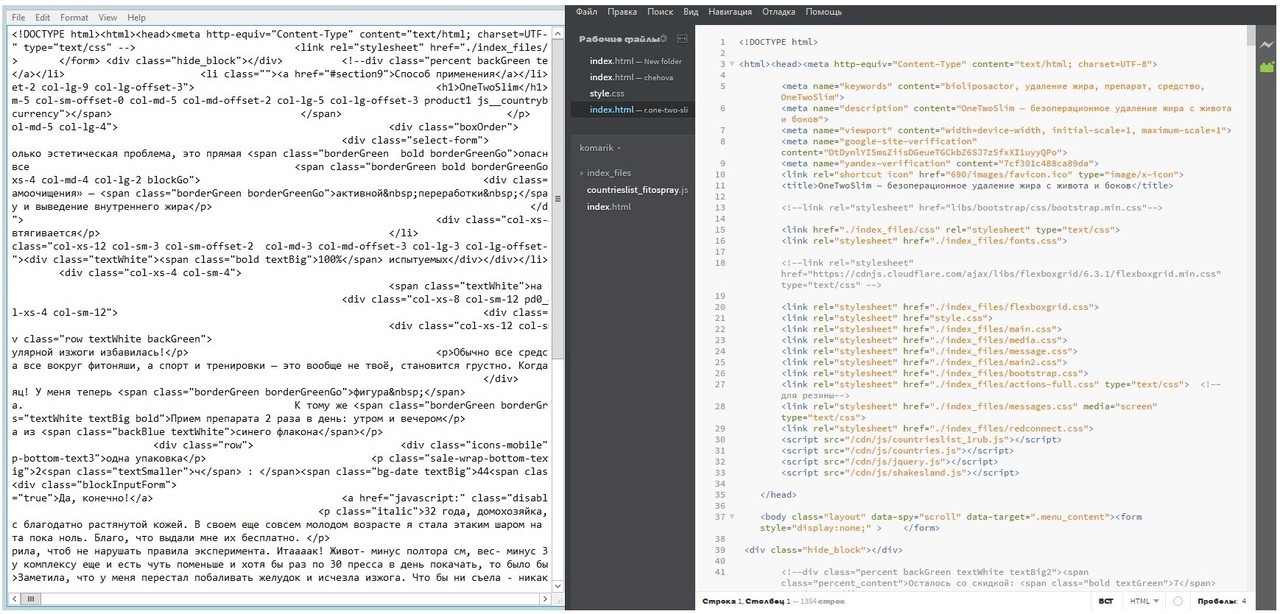Click cursor position Строка 1, Столбец 1
The image size is (1280, 614).
[746, 601]
